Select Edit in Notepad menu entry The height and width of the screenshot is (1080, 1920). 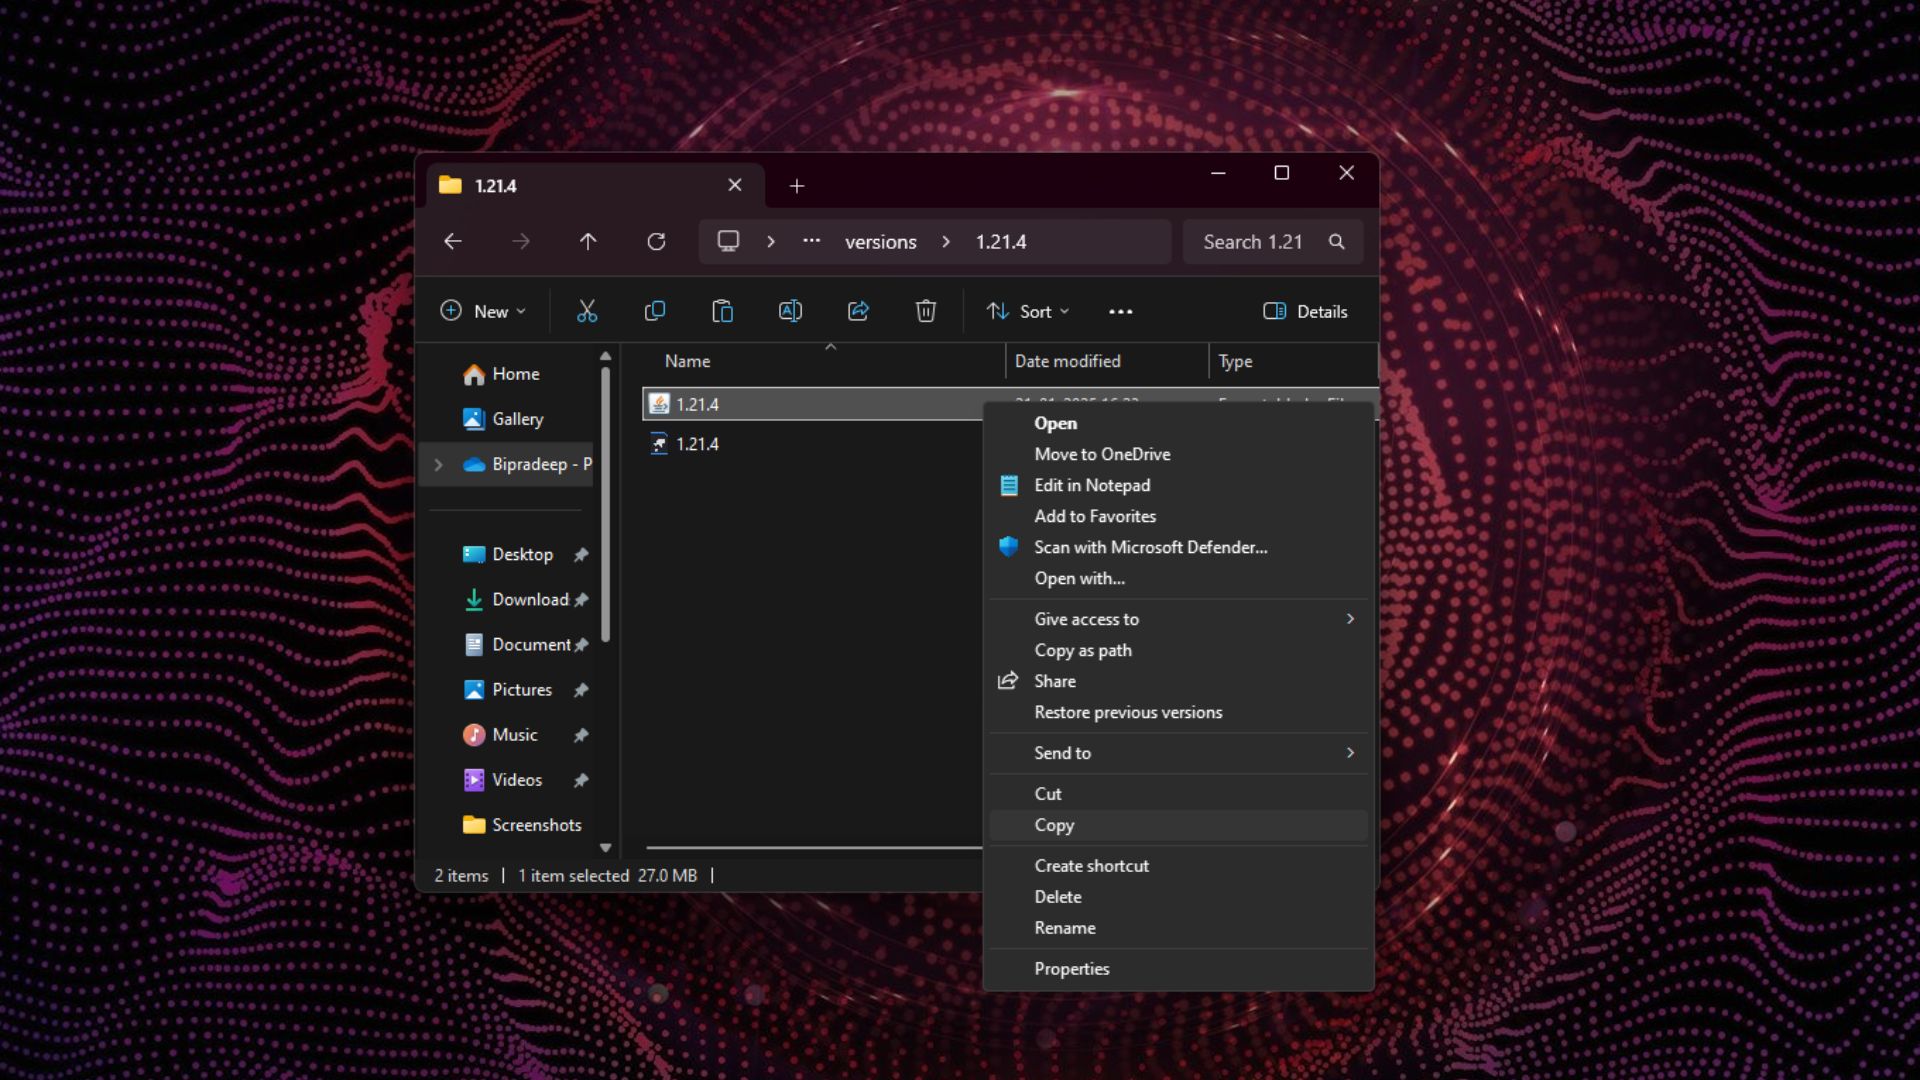(x=1092, y=485)
